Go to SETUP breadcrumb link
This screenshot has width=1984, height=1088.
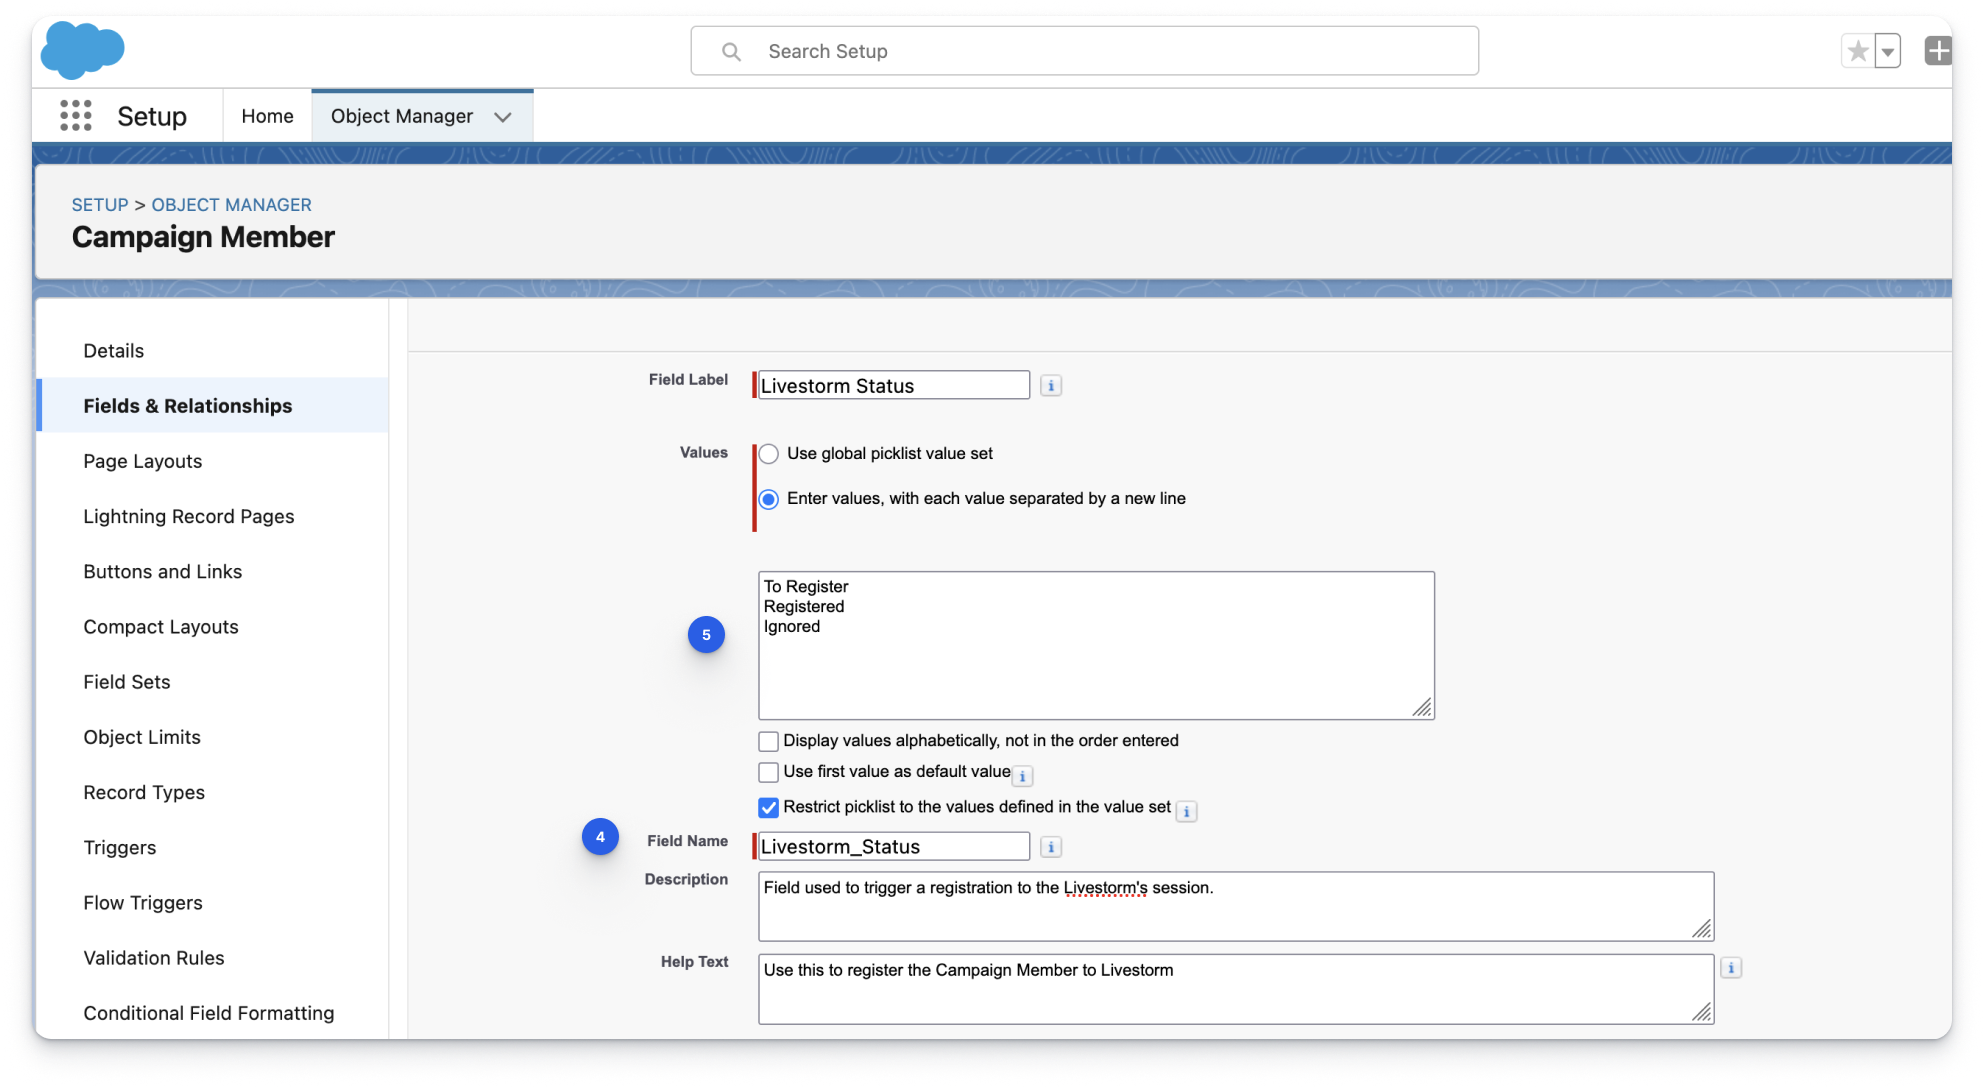point(99,204)
